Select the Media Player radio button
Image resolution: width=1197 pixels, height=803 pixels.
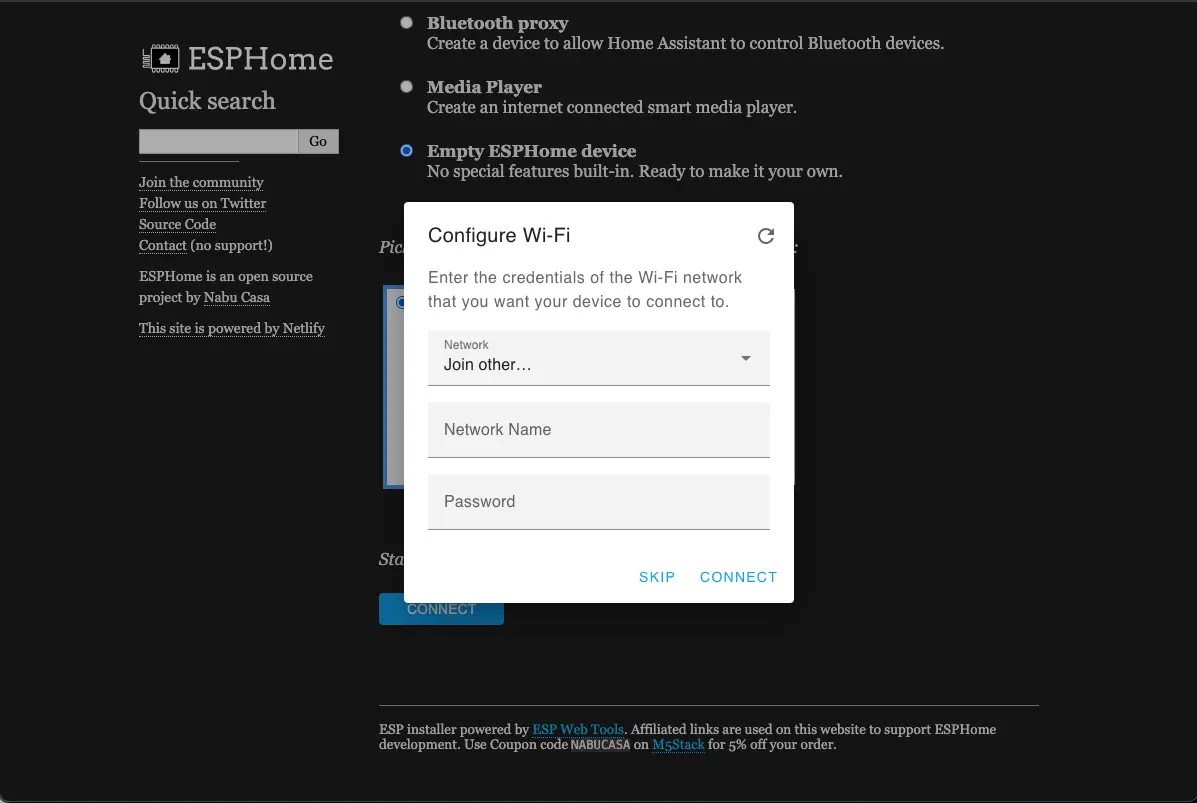point(407,87)
